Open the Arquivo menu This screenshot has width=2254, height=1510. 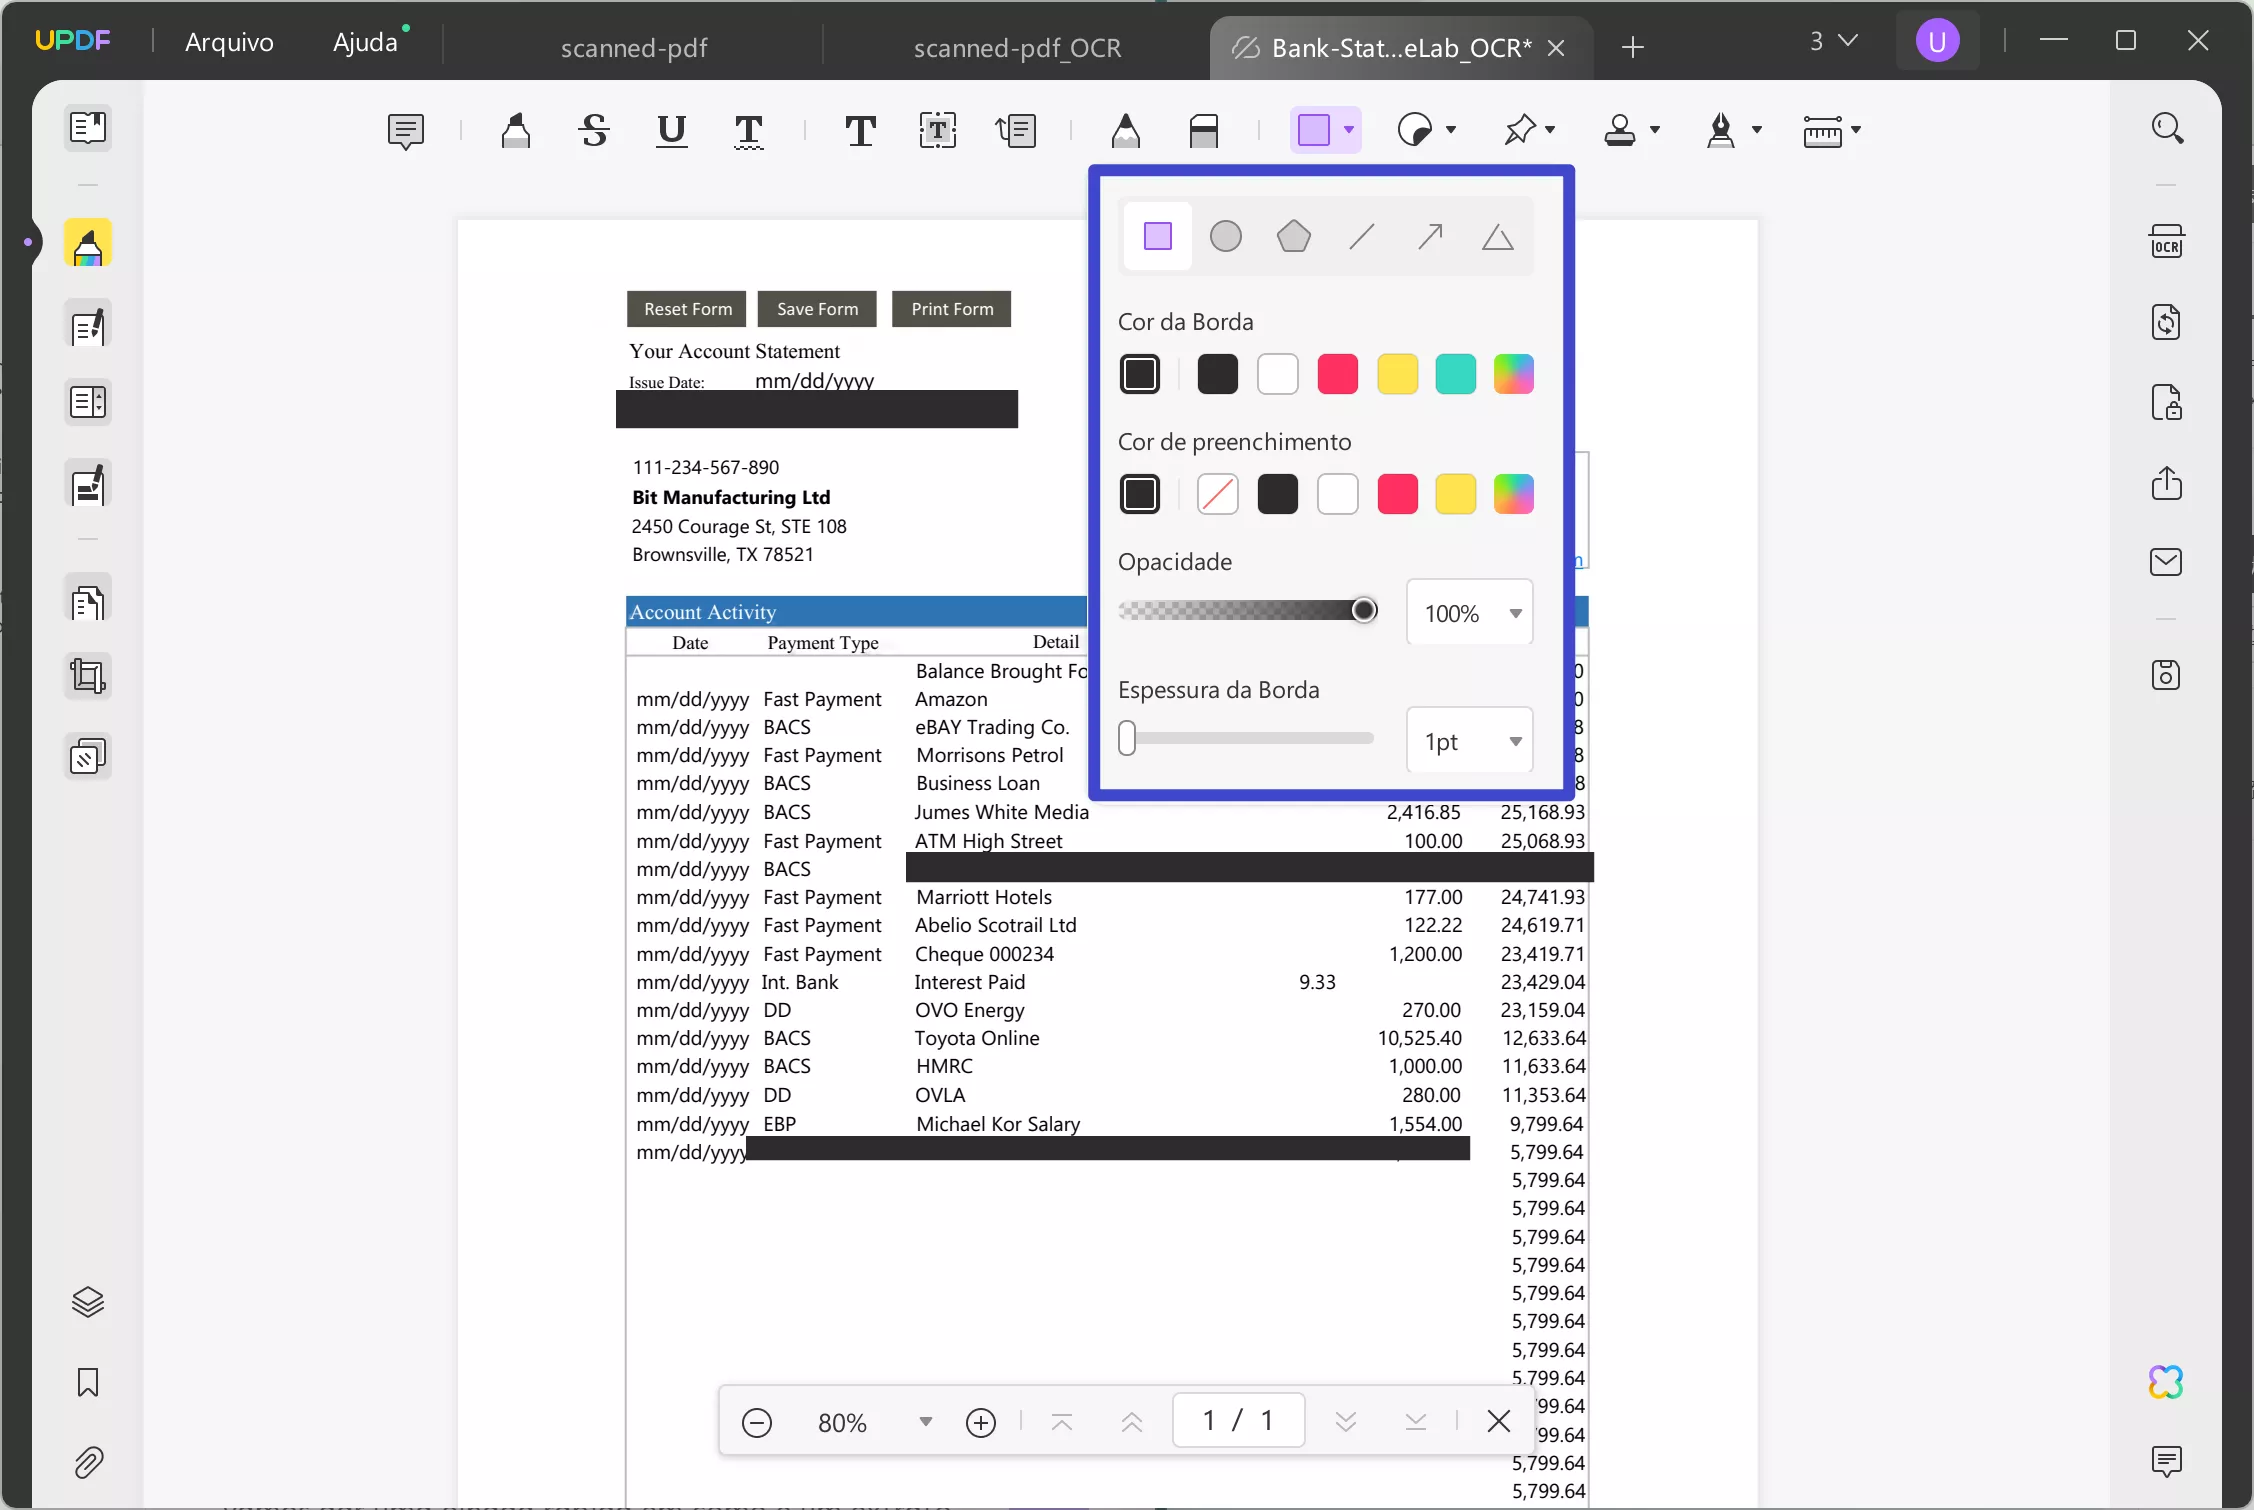229,42
